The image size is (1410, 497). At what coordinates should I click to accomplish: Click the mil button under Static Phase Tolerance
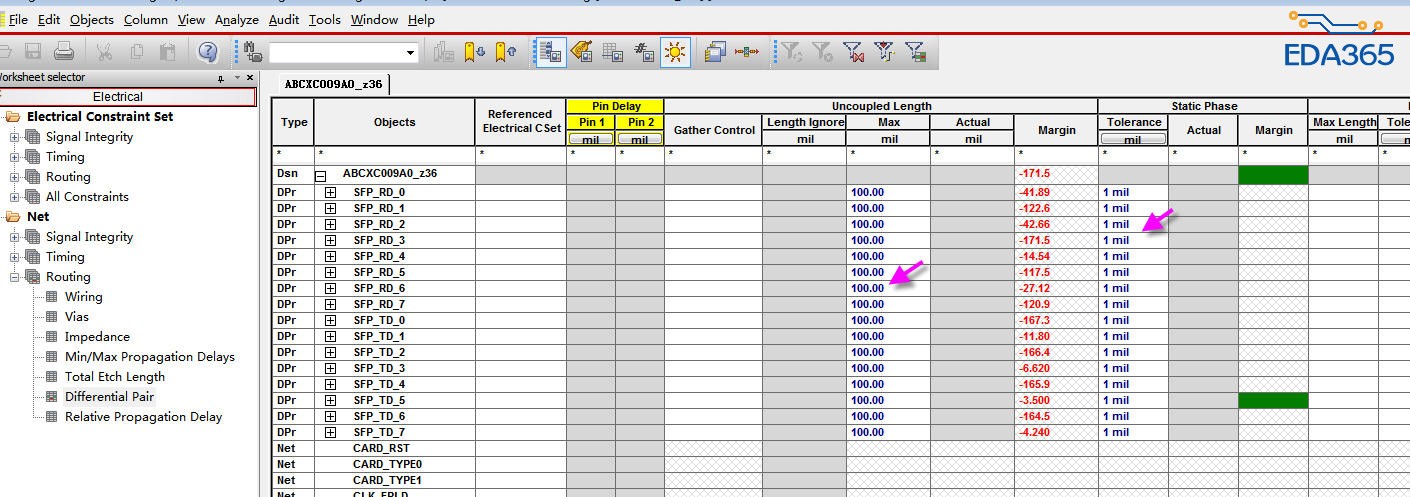pos(1132,139)
